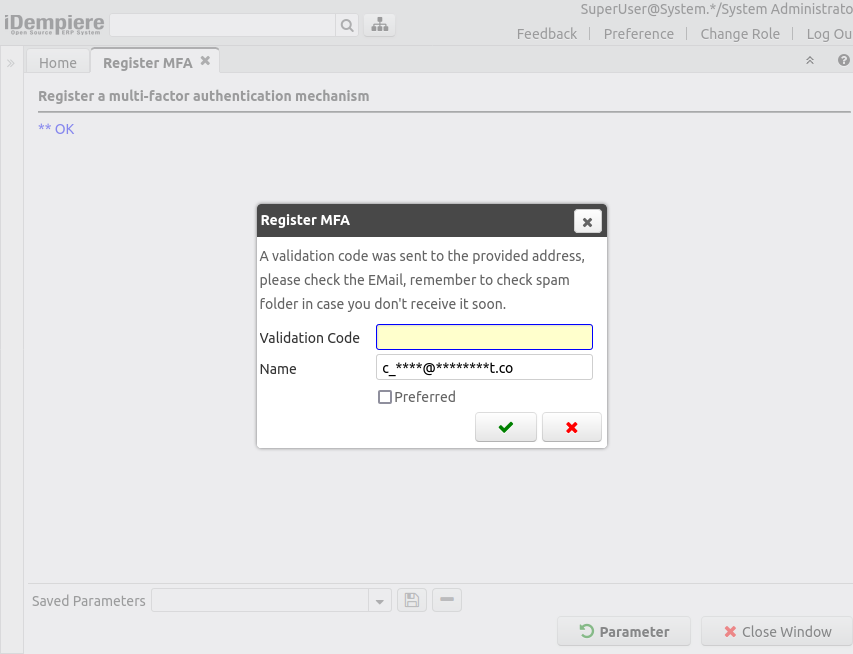Open the menu tree icon
This screenshot has width=853, height=654.
(x=379, y=25)
